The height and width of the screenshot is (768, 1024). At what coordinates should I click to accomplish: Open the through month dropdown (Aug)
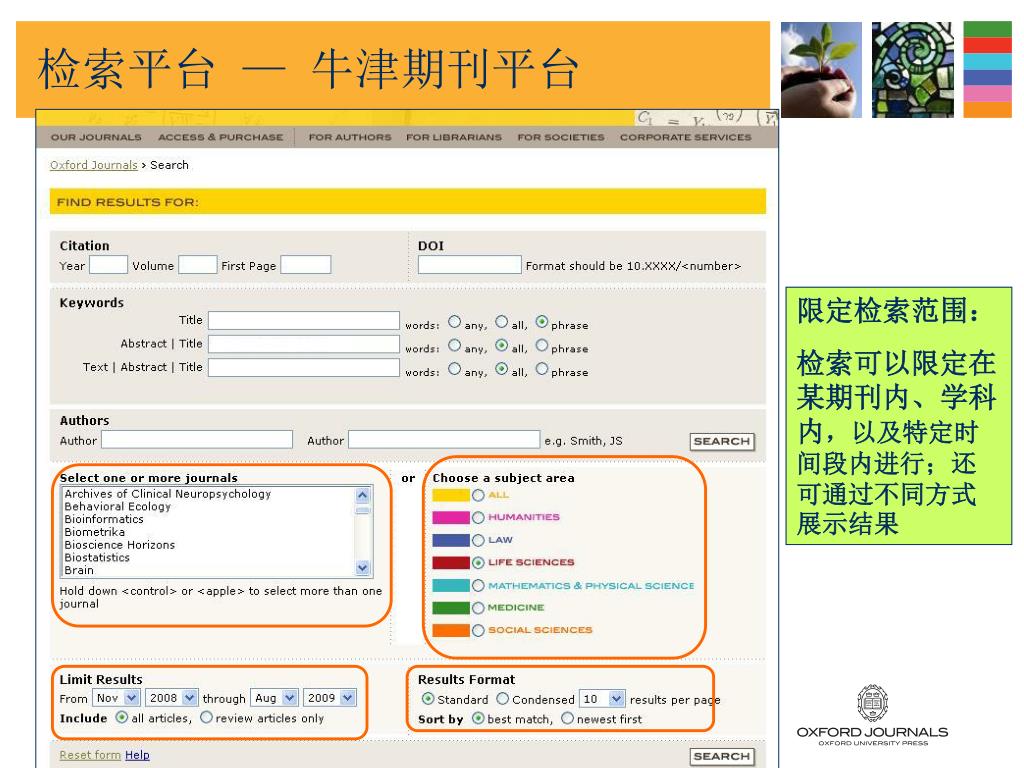[x=274, y=698]
